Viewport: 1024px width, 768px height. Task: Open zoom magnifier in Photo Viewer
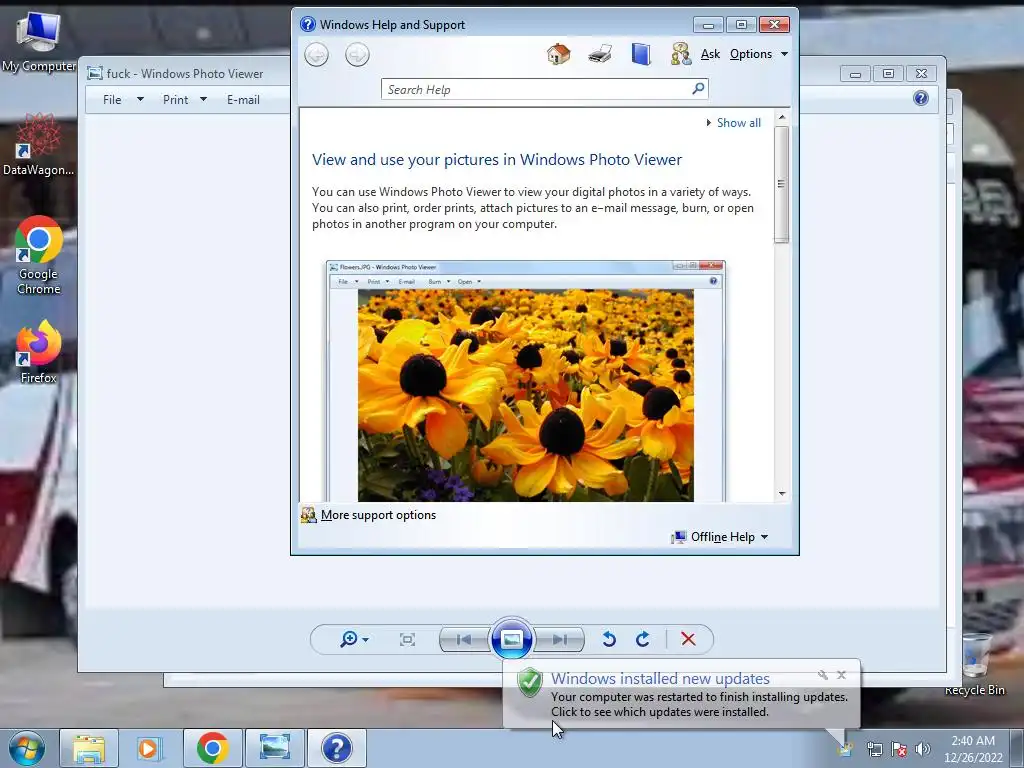pos(353,639)
